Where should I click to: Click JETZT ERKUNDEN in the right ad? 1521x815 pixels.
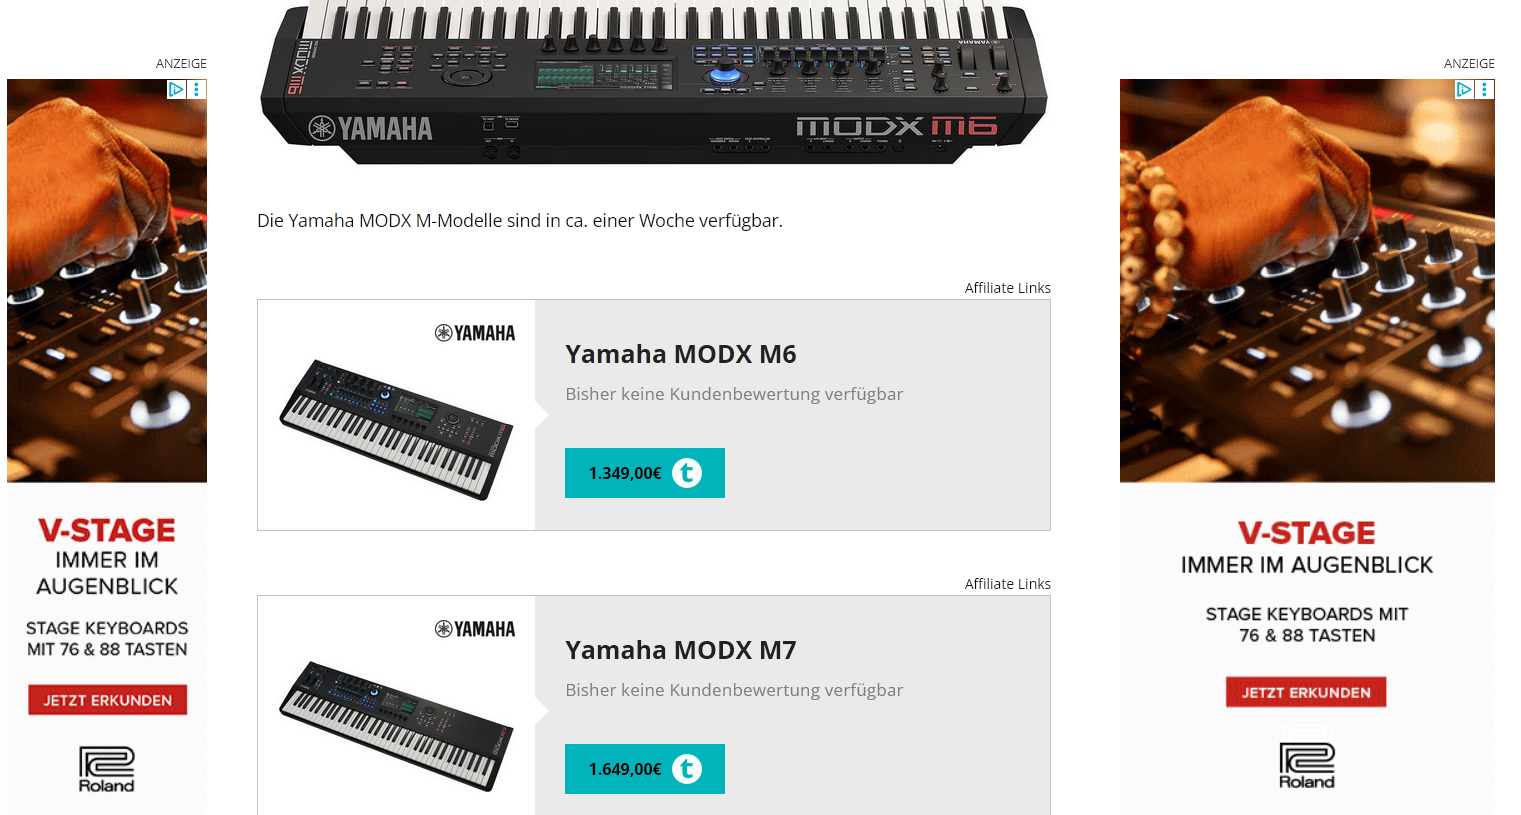1306,692
